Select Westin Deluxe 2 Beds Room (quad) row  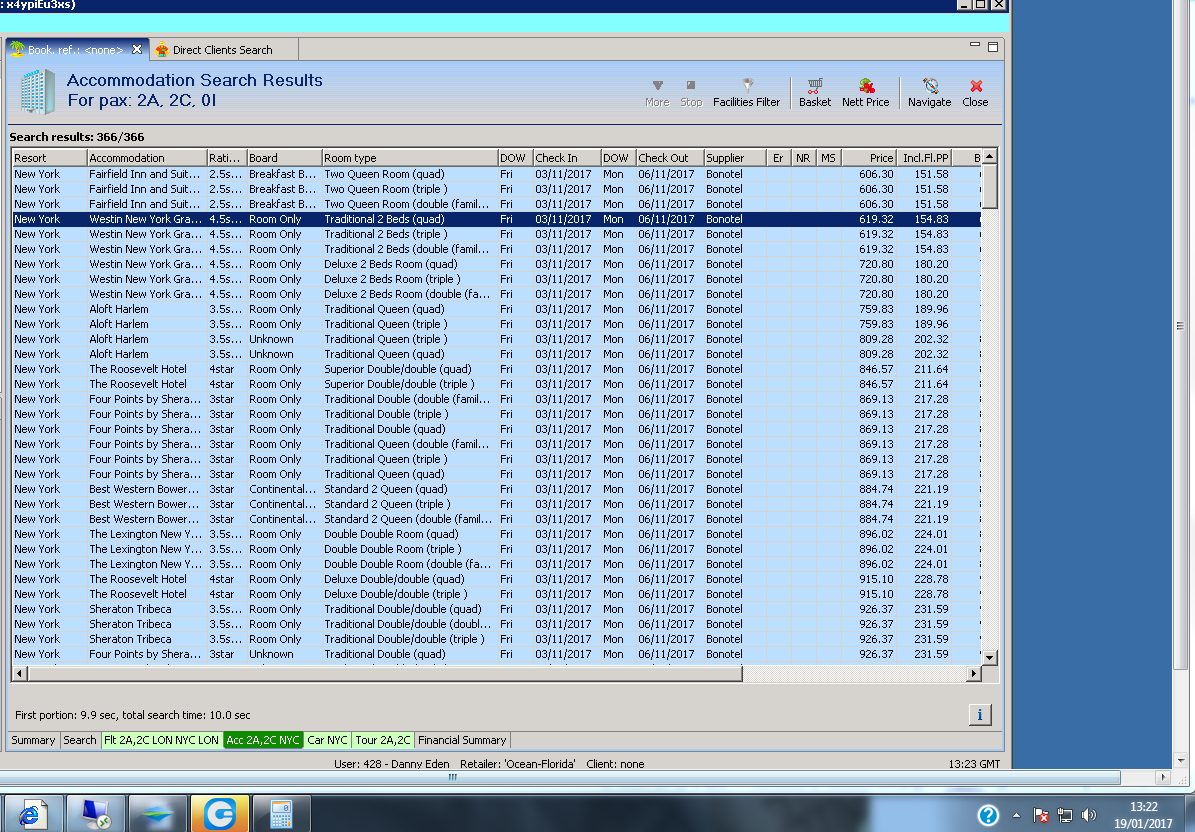496,264
